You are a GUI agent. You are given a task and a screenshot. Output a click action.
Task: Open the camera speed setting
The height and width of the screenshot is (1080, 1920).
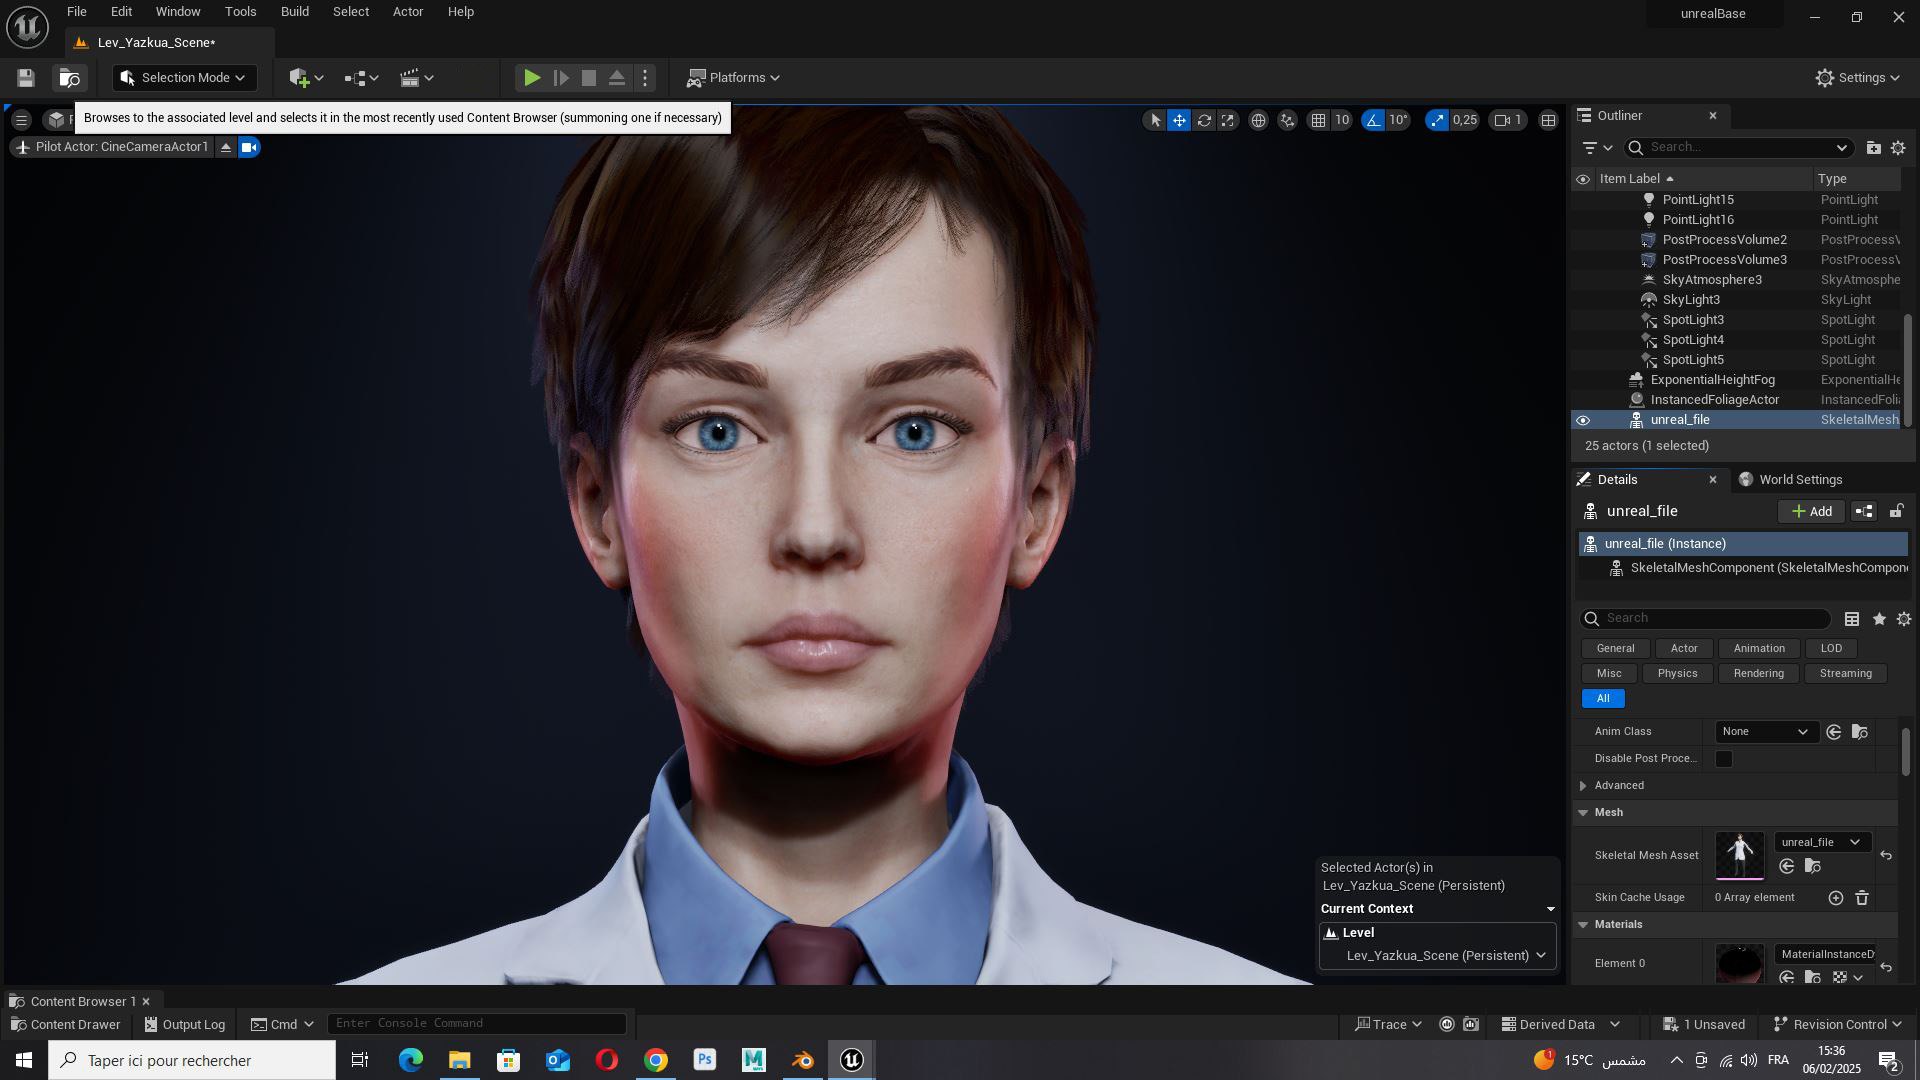point(1508,120)
